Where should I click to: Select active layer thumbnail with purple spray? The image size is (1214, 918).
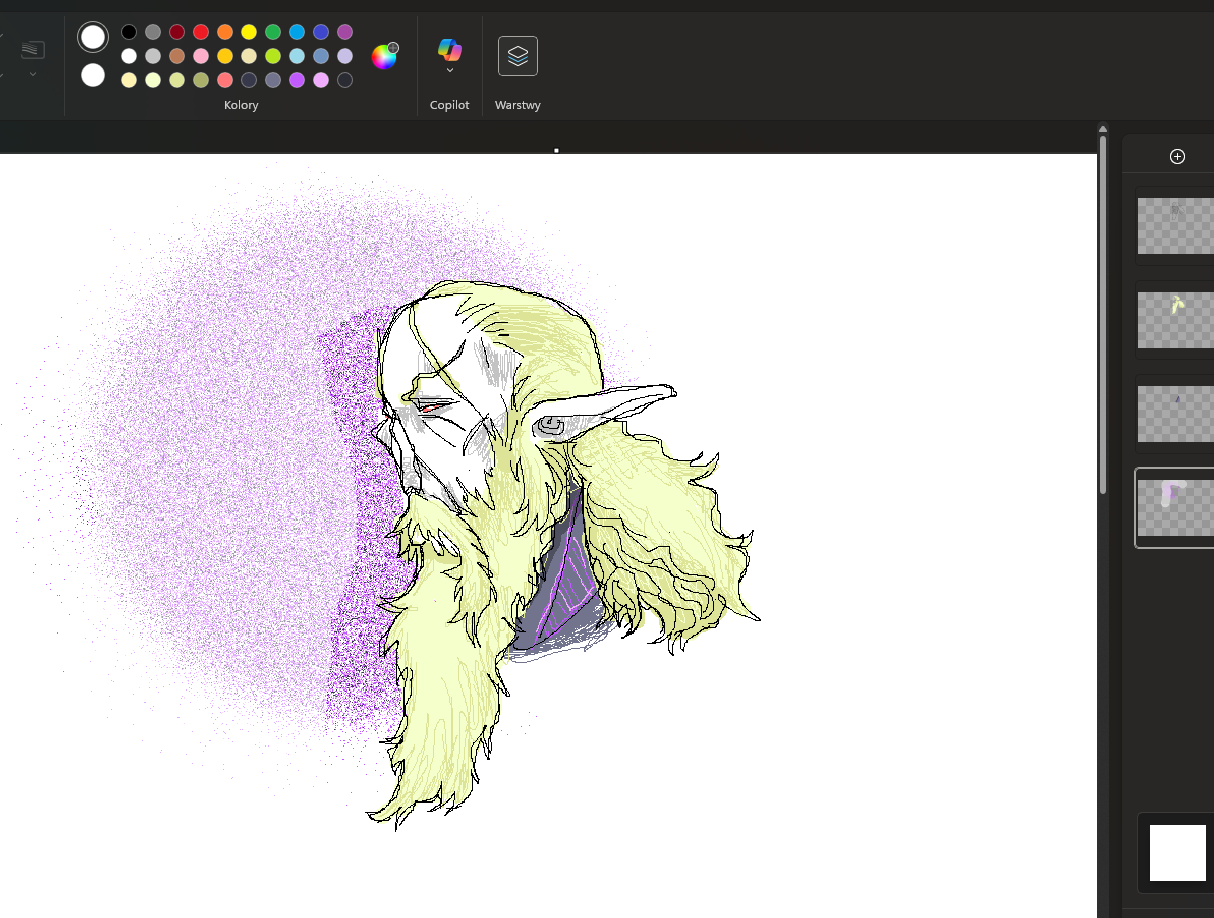pos(1176,508)
